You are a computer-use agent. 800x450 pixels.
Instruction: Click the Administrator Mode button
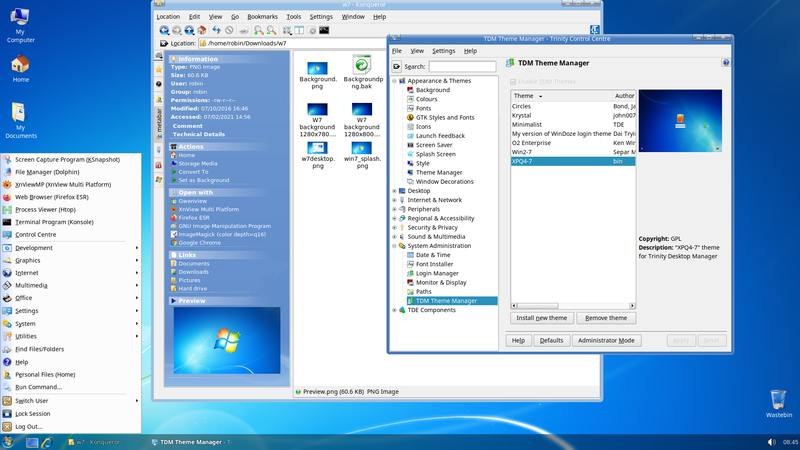(606, 340)
